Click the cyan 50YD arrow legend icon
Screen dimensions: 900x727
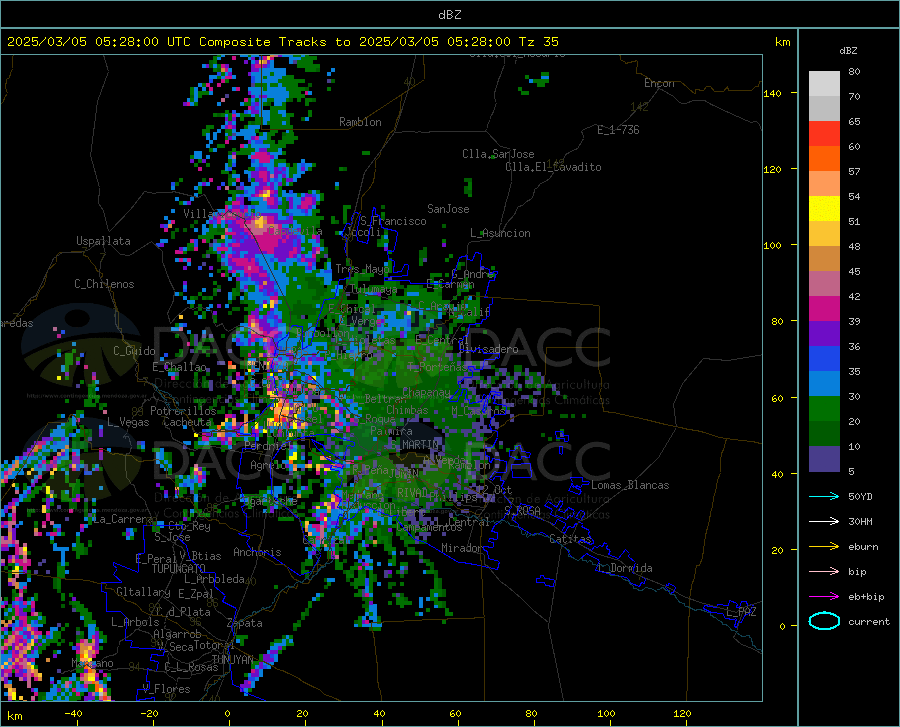click(824, 496)
